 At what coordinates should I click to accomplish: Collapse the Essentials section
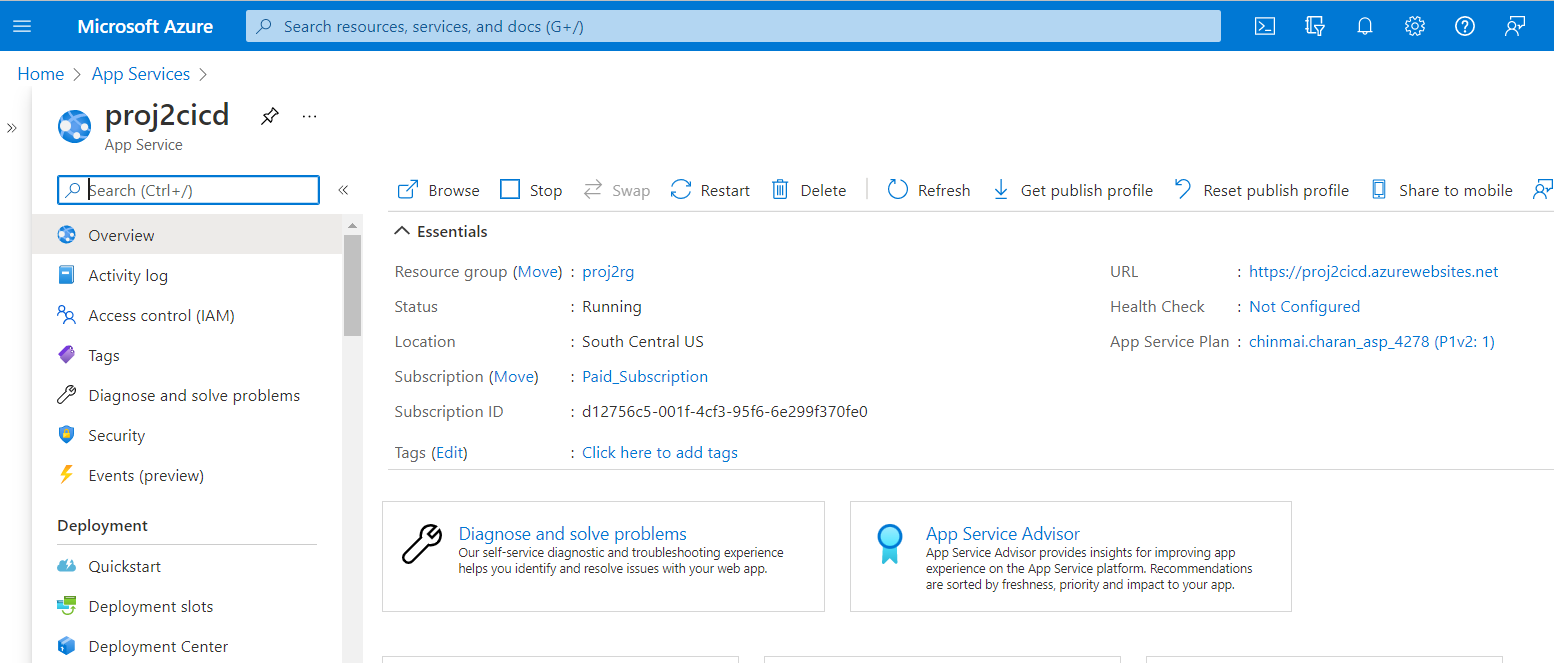(441, 231)
